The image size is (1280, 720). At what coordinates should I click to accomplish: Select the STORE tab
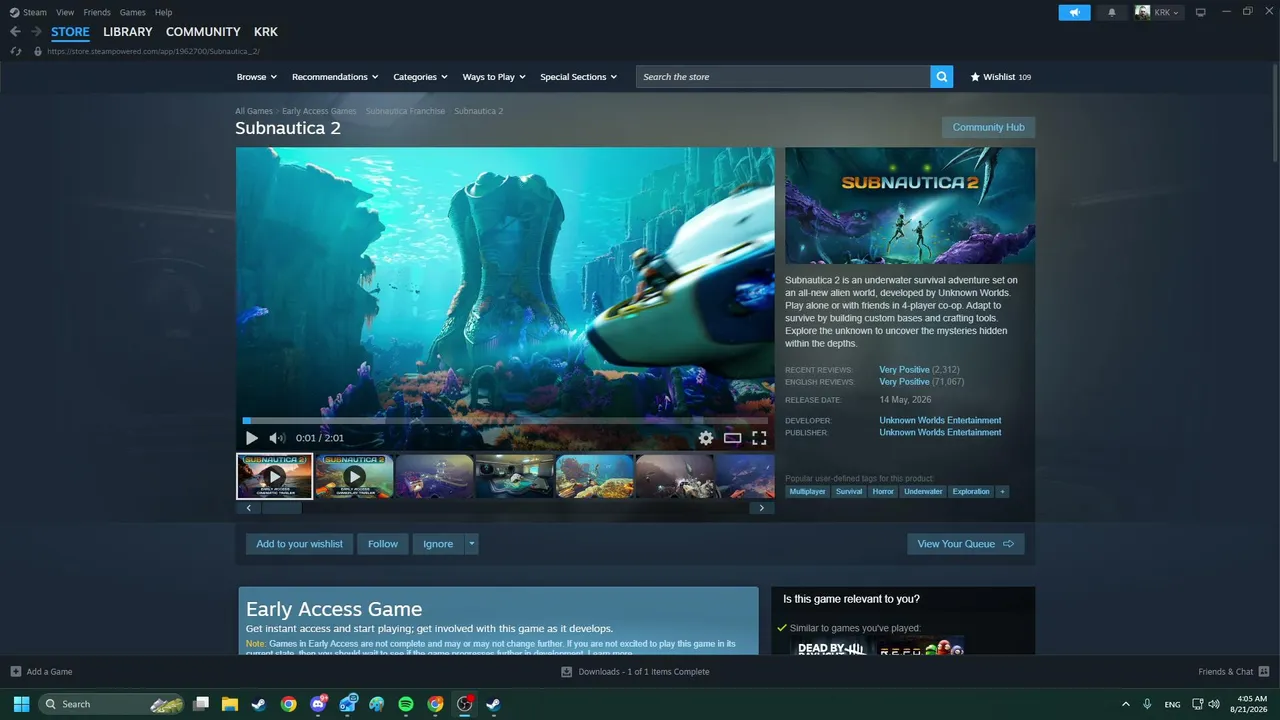pyautogui.click(x=71, y=32)
